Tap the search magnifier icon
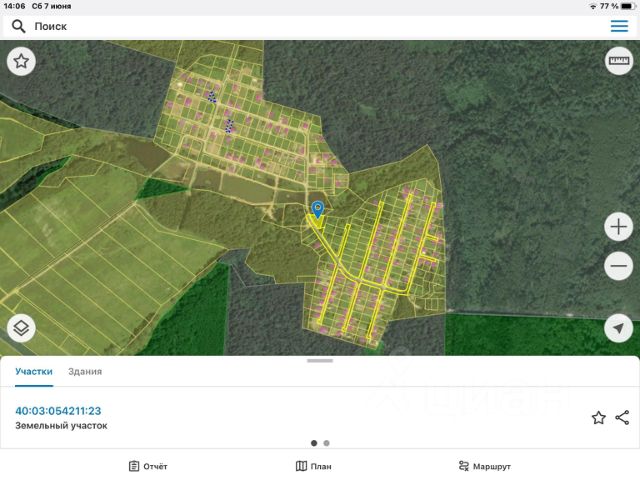This screenshot has width=640, height=480. click(18, 26)
